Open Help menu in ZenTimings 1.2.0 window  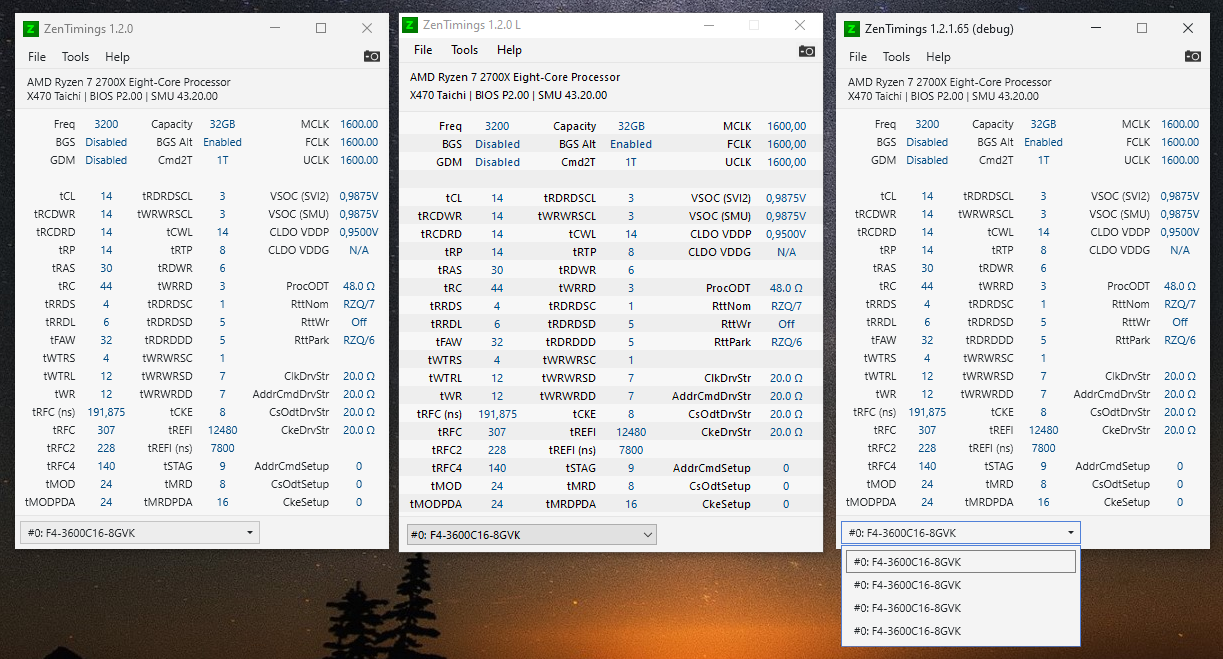[x=117, y=57]
